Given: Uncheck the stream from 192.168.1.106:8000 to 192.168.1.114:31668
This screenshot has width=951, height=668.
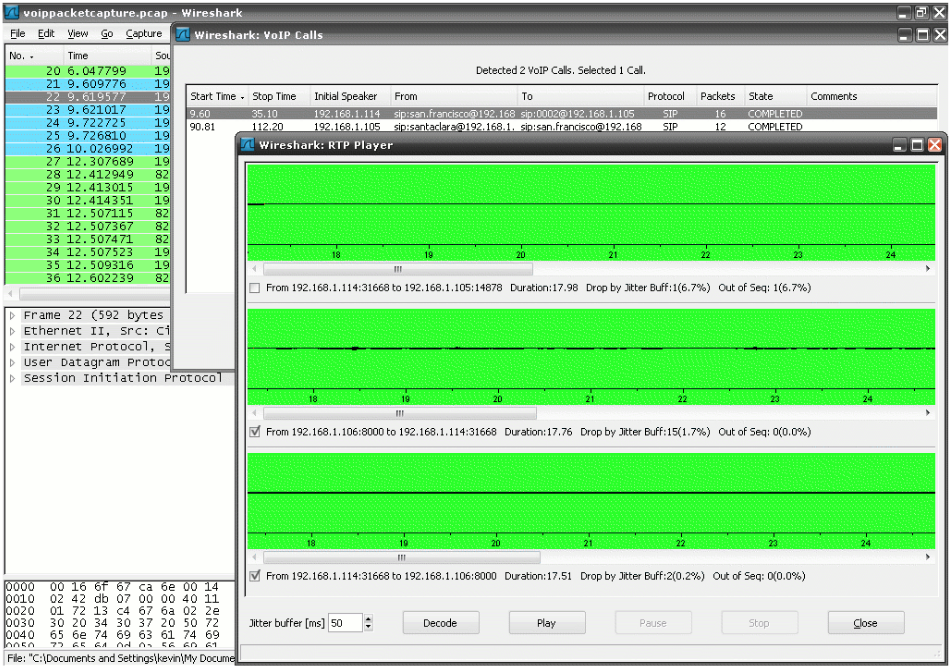Looking at the screenshot, I should pos(255,432).
